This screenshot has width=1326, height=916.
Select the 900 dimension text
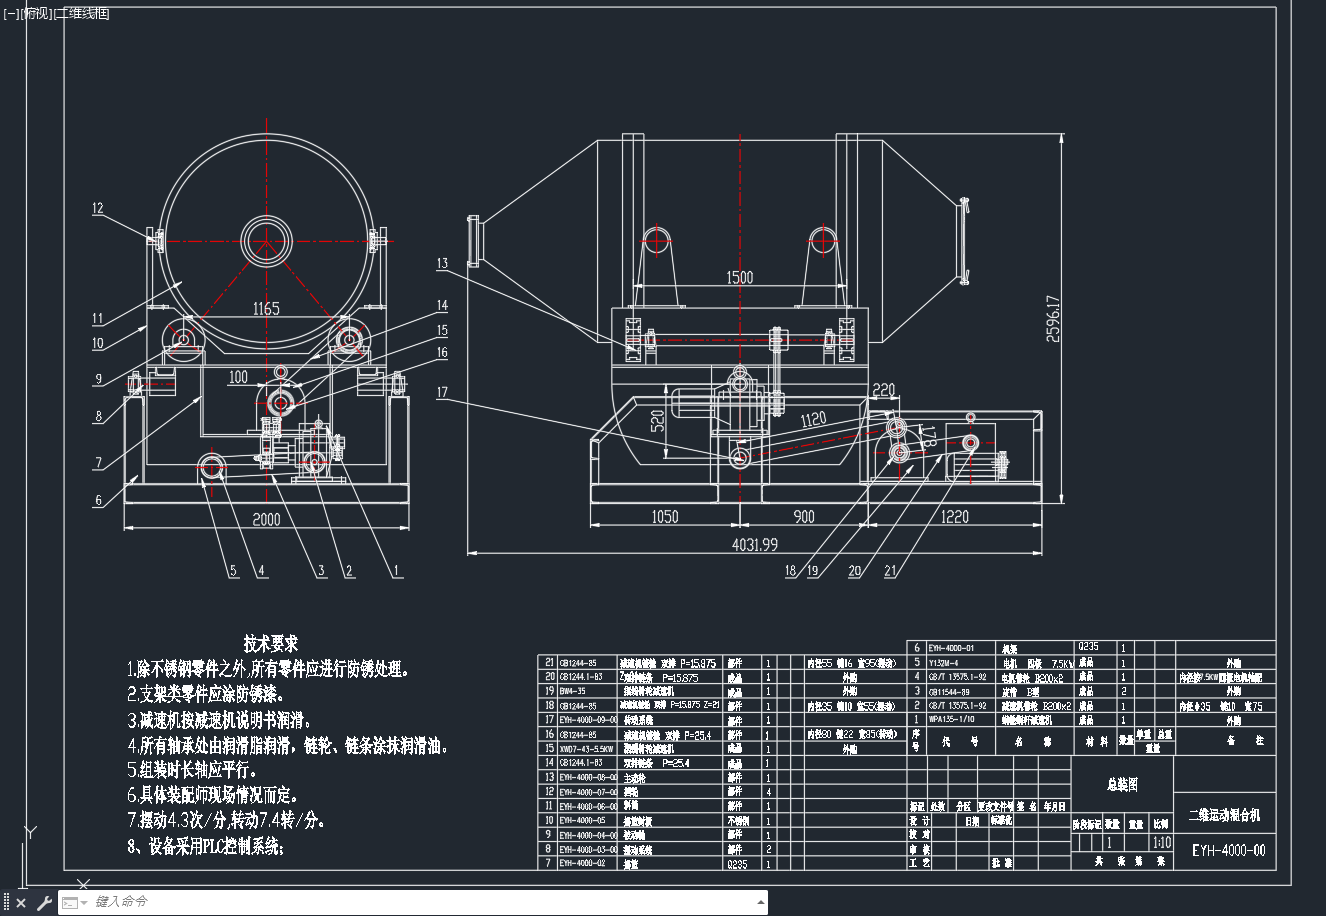click(804, 517)
